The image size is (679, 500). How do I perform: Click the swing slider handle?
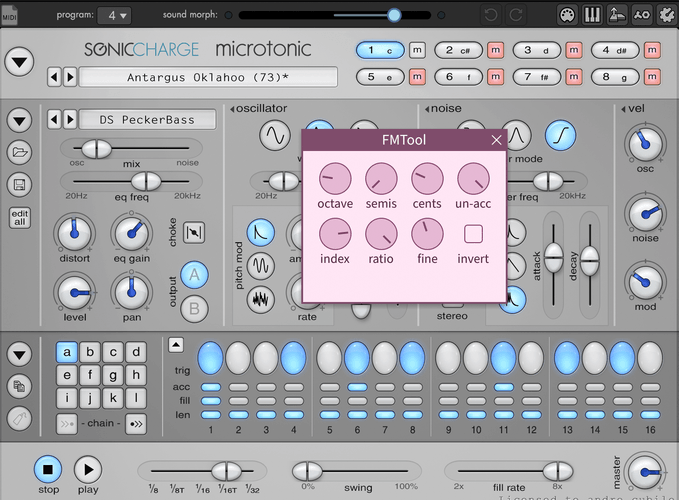307,471
